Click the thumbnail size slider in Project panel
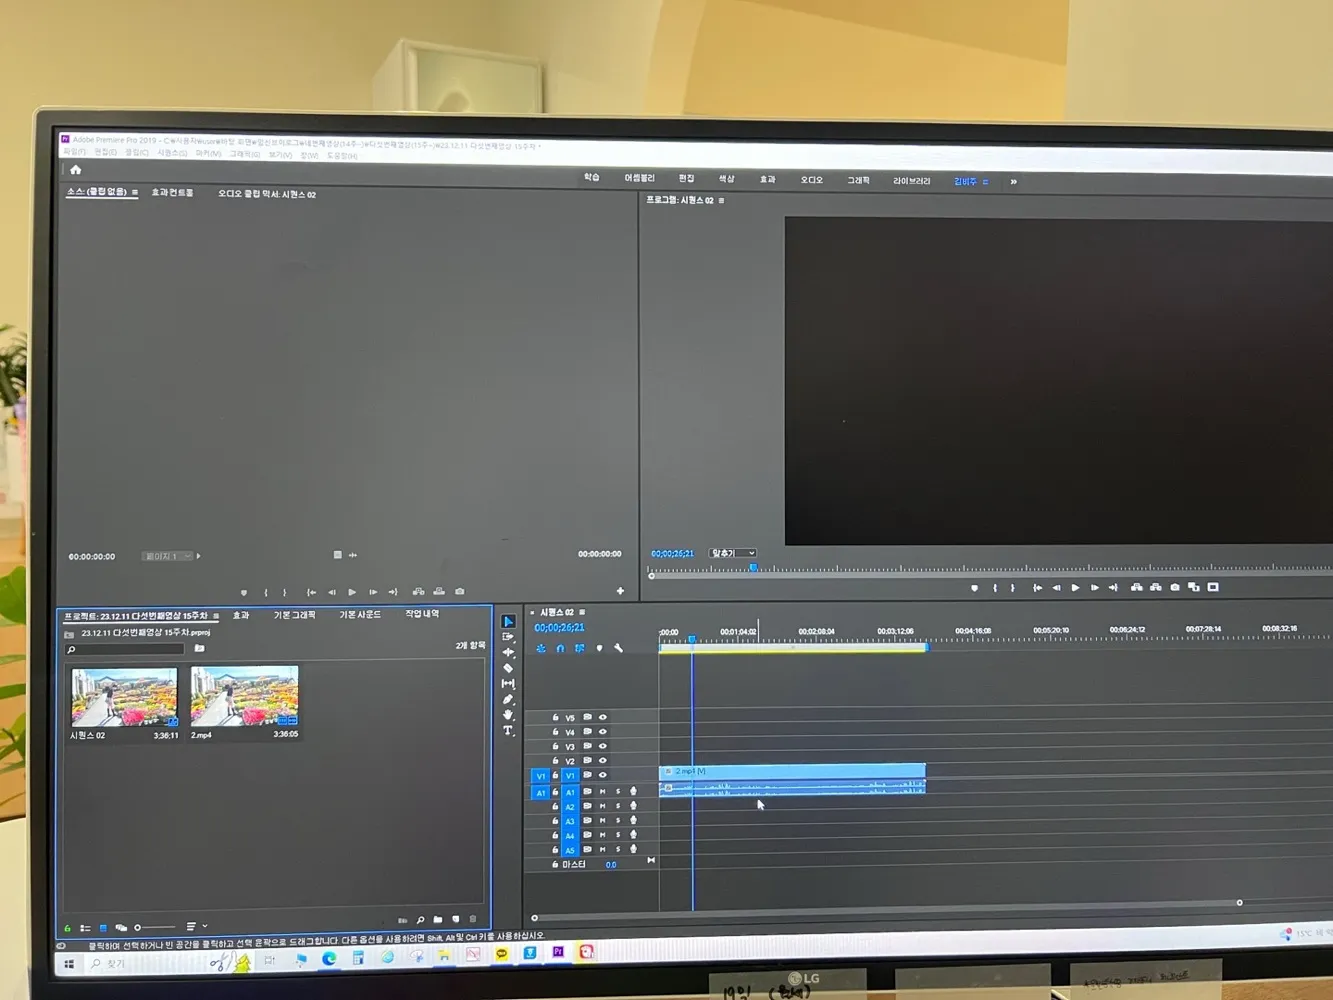1333x1000 pixels. 155,927
